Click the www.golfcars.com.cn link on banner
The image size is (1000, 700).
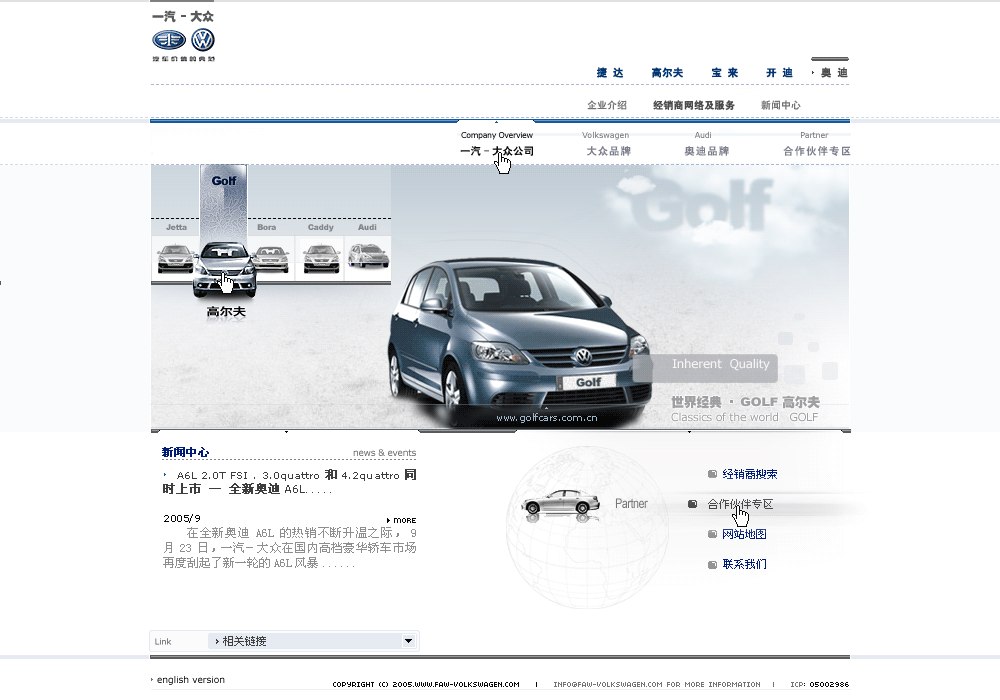coord(547,418)
